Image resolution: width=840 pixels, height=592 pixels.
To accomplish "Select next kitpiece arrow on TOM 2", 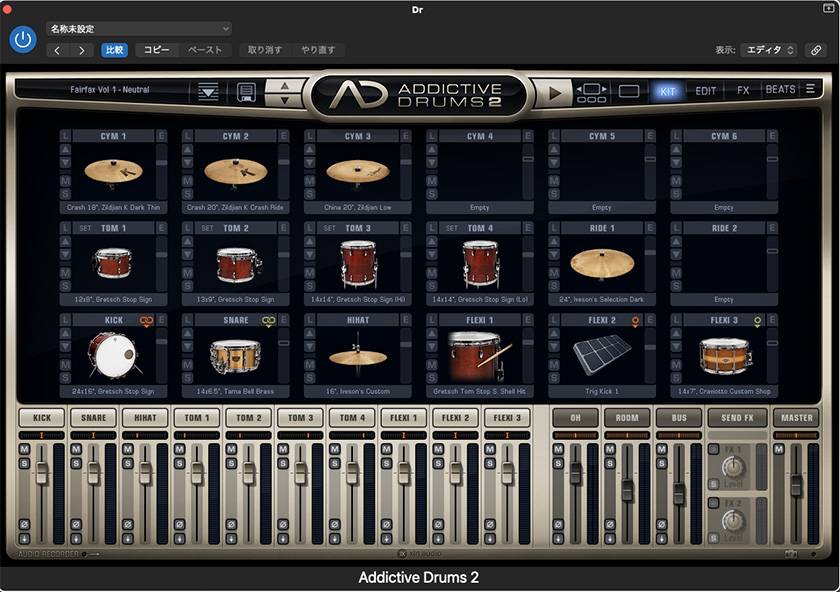I will pyautogui.click(x=187, y=254).
